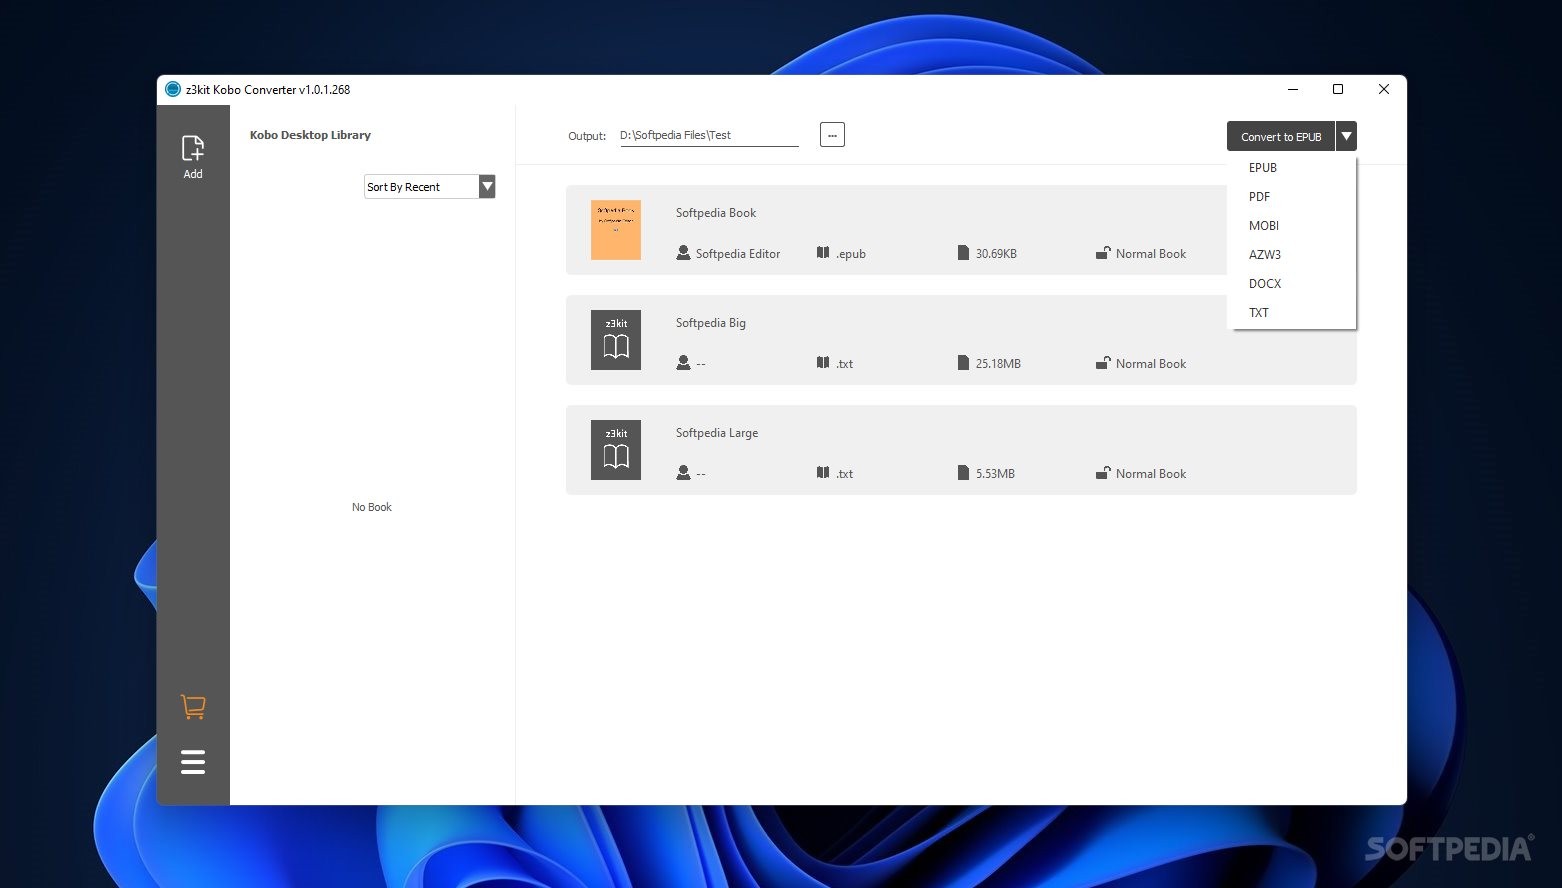The height and width of the screenshot is (888, 1562).
Task: Click Normal Book label in Softpedia Book row
Action: tap(1151, 254)
